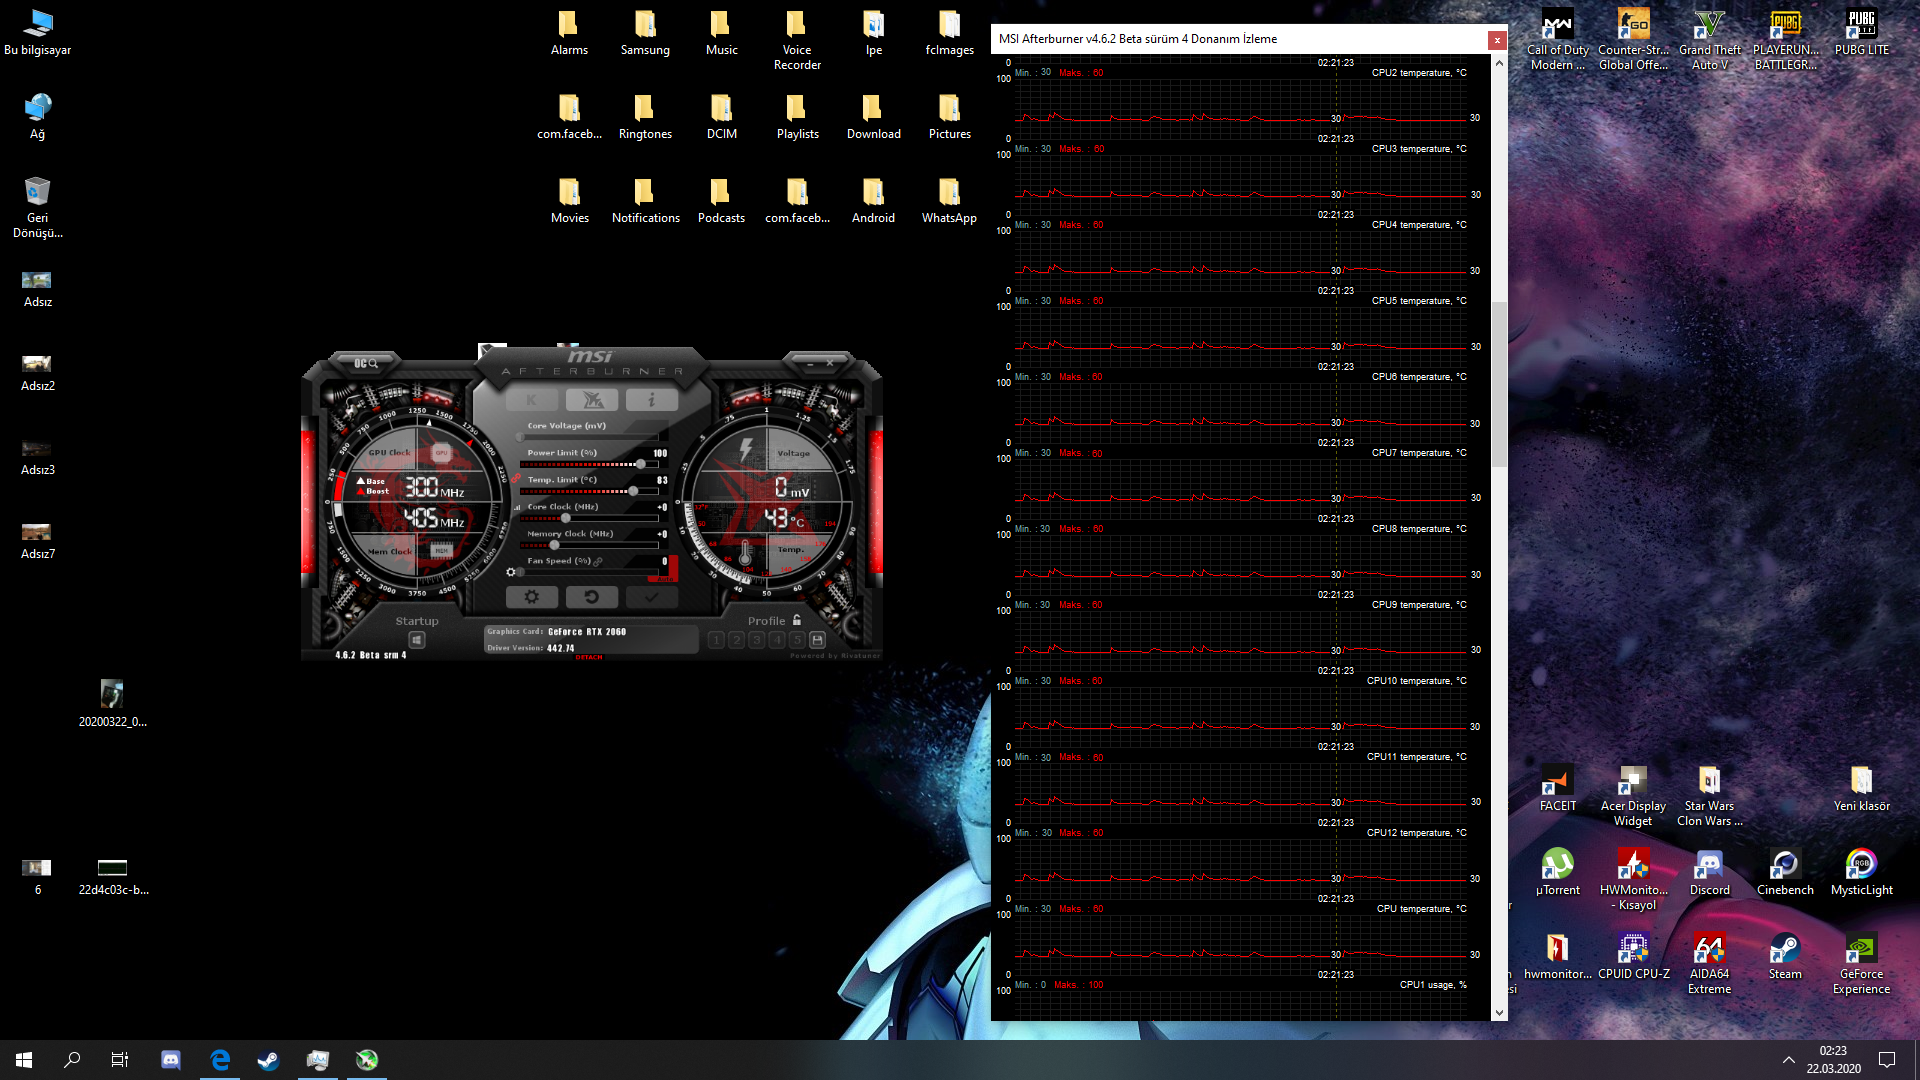This screenshot has width=1920, height=1080.
Task: Select the DCIM folder on desktop
Action: coord(721,116)
